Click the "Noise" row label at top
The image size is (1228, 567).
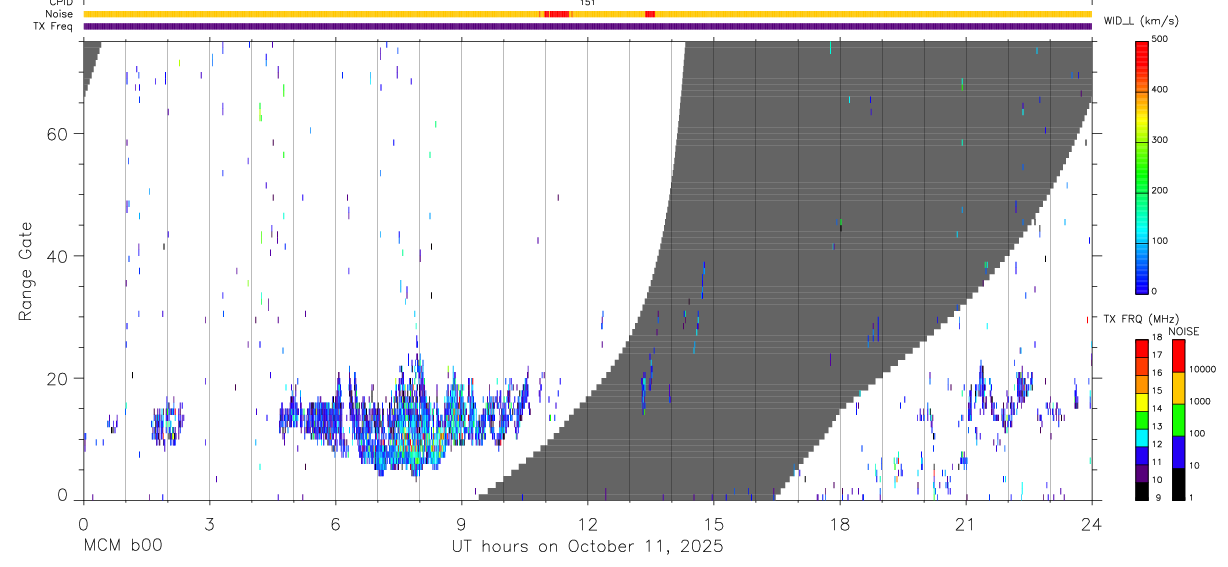59,14
